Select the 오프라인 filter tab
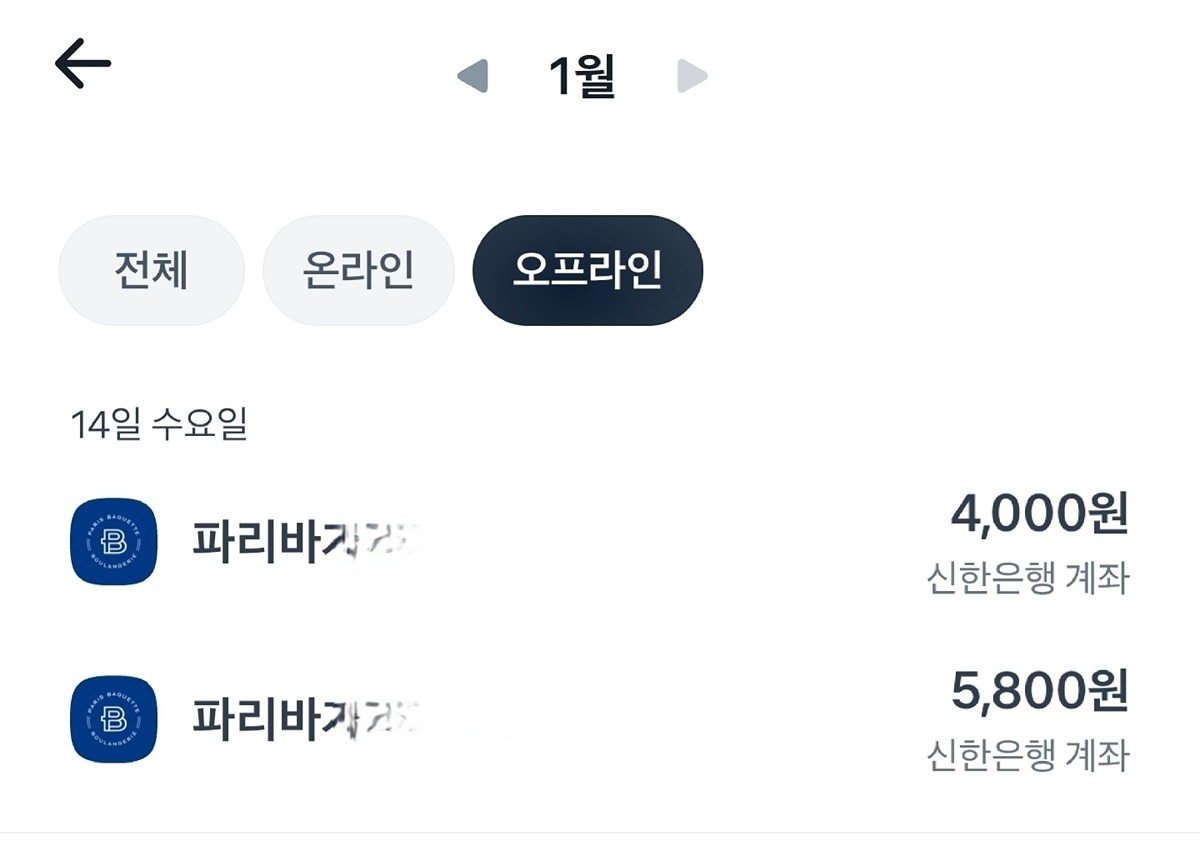 click(x=588, y=270)
